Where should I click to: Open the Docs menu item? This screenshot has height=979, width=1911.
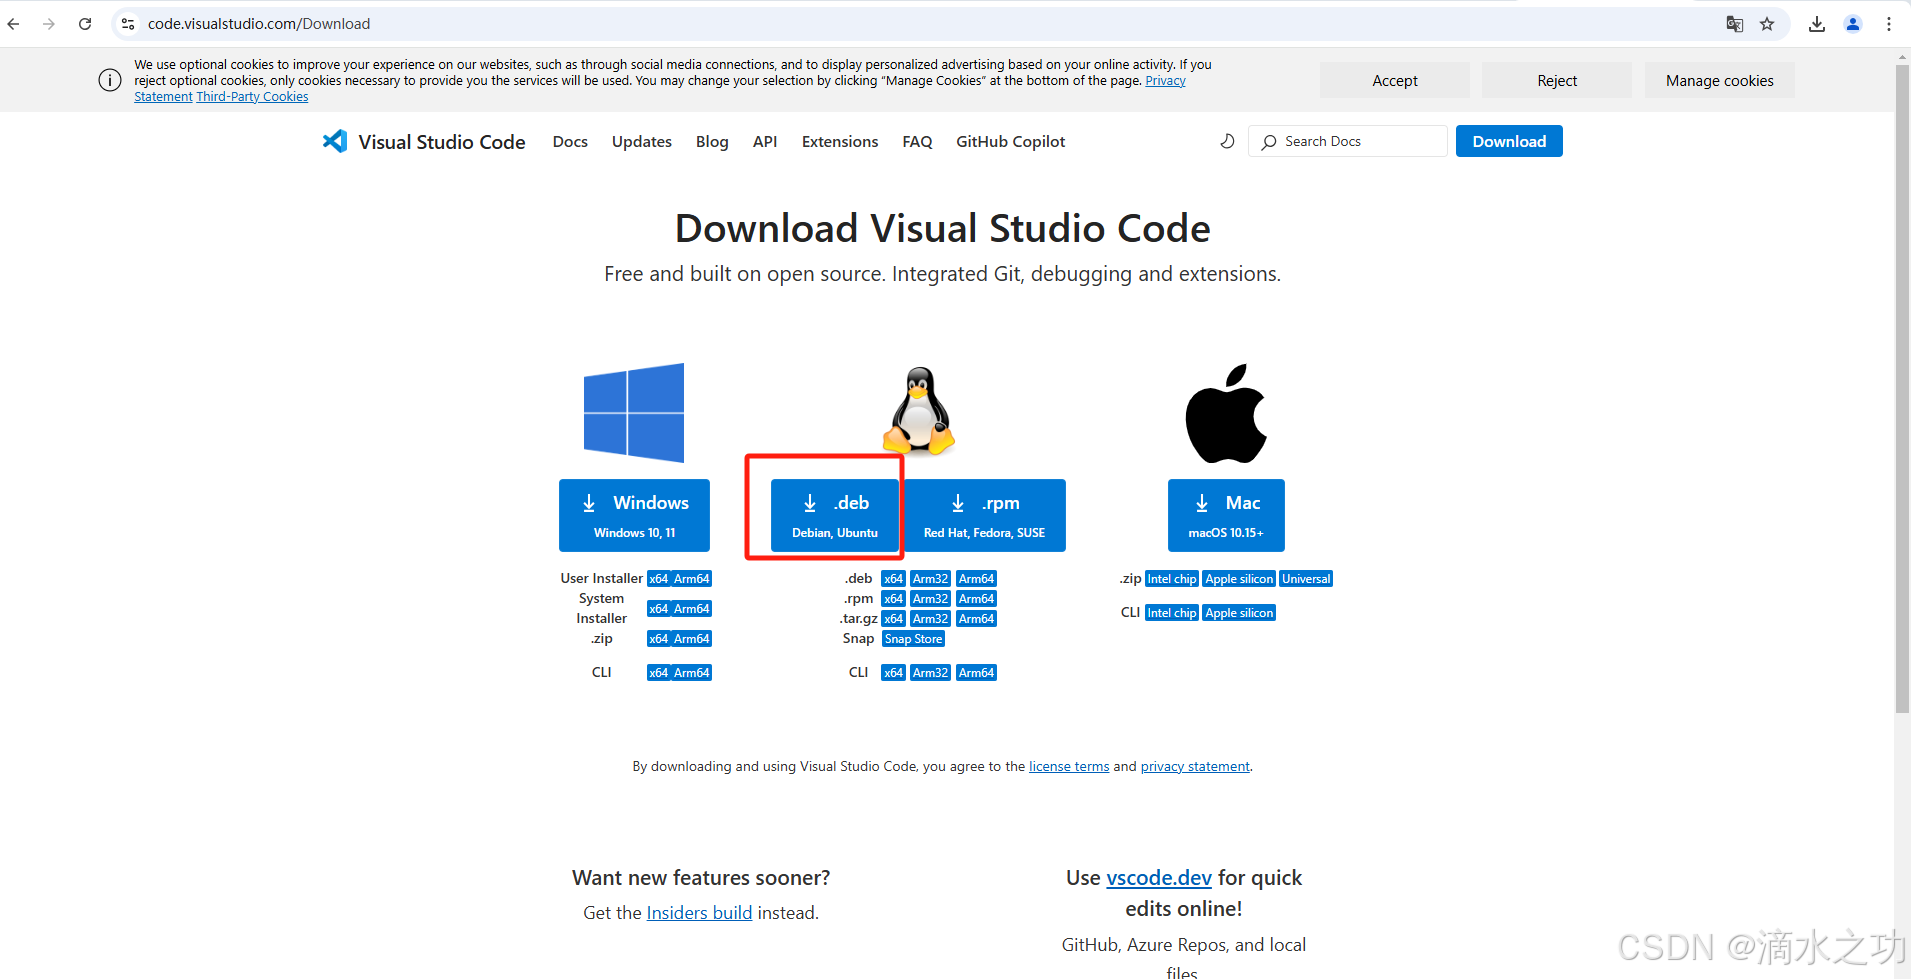pos(570,142)
